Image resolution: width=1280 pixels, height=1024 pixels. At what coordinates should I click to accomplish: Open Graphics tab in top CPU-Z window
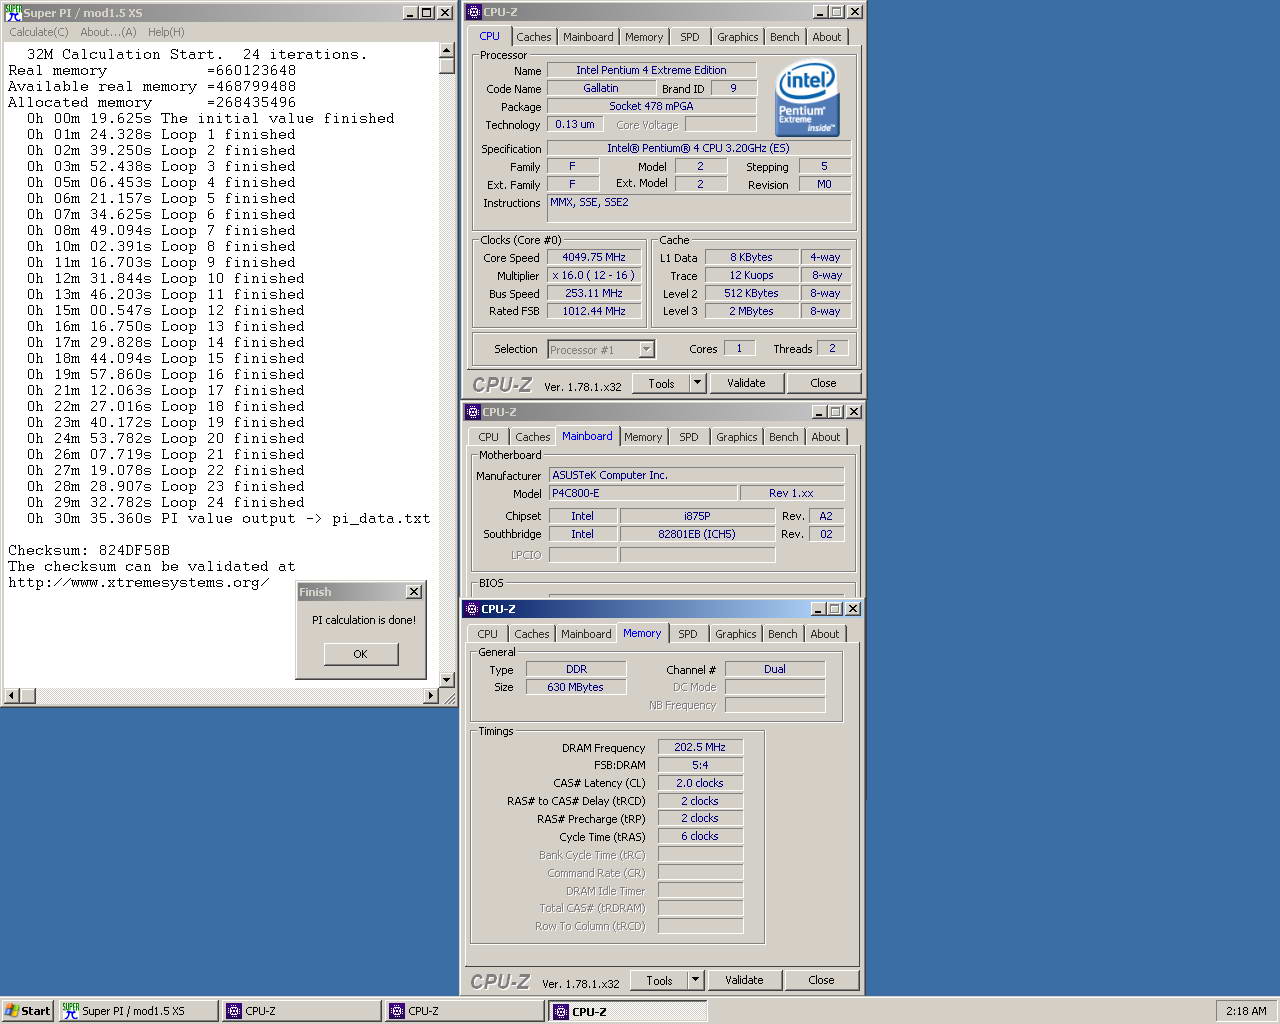[x=737, y=37]
